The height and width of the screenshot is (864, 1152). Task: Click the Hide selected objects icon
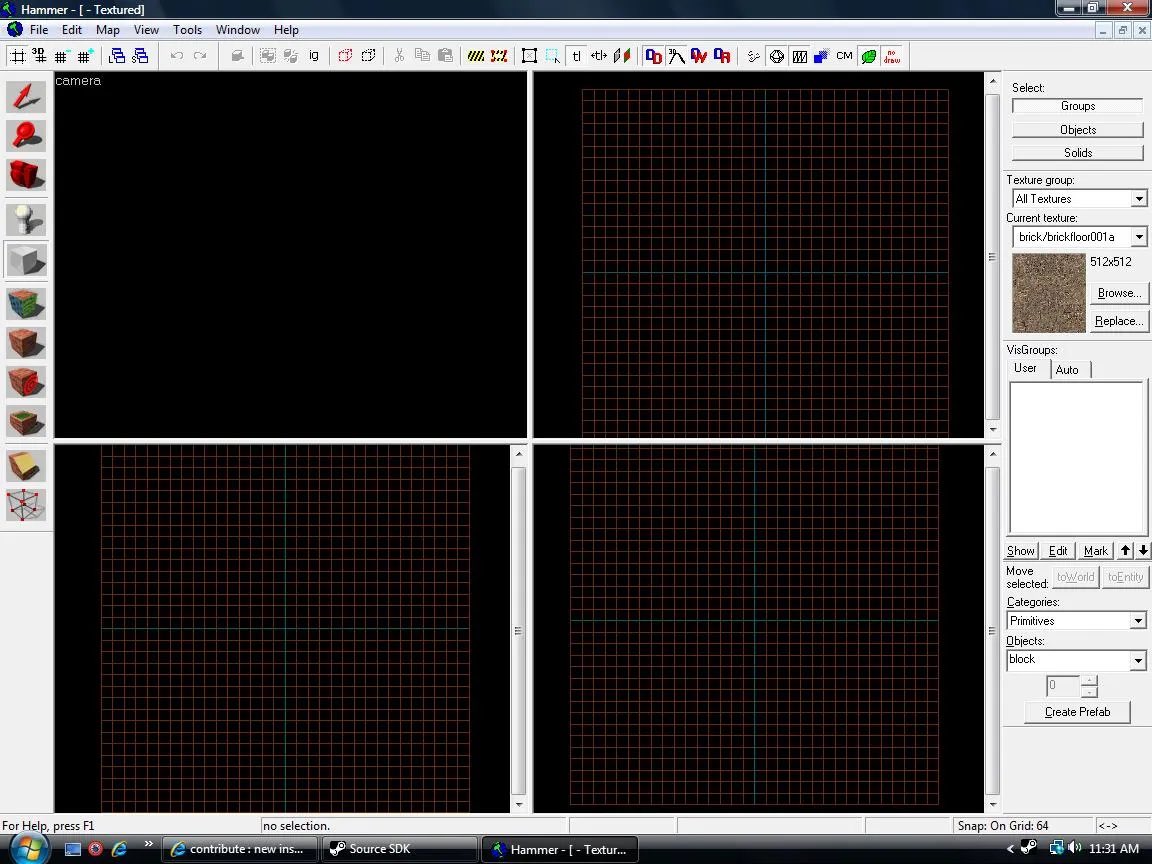pos(345,56)
